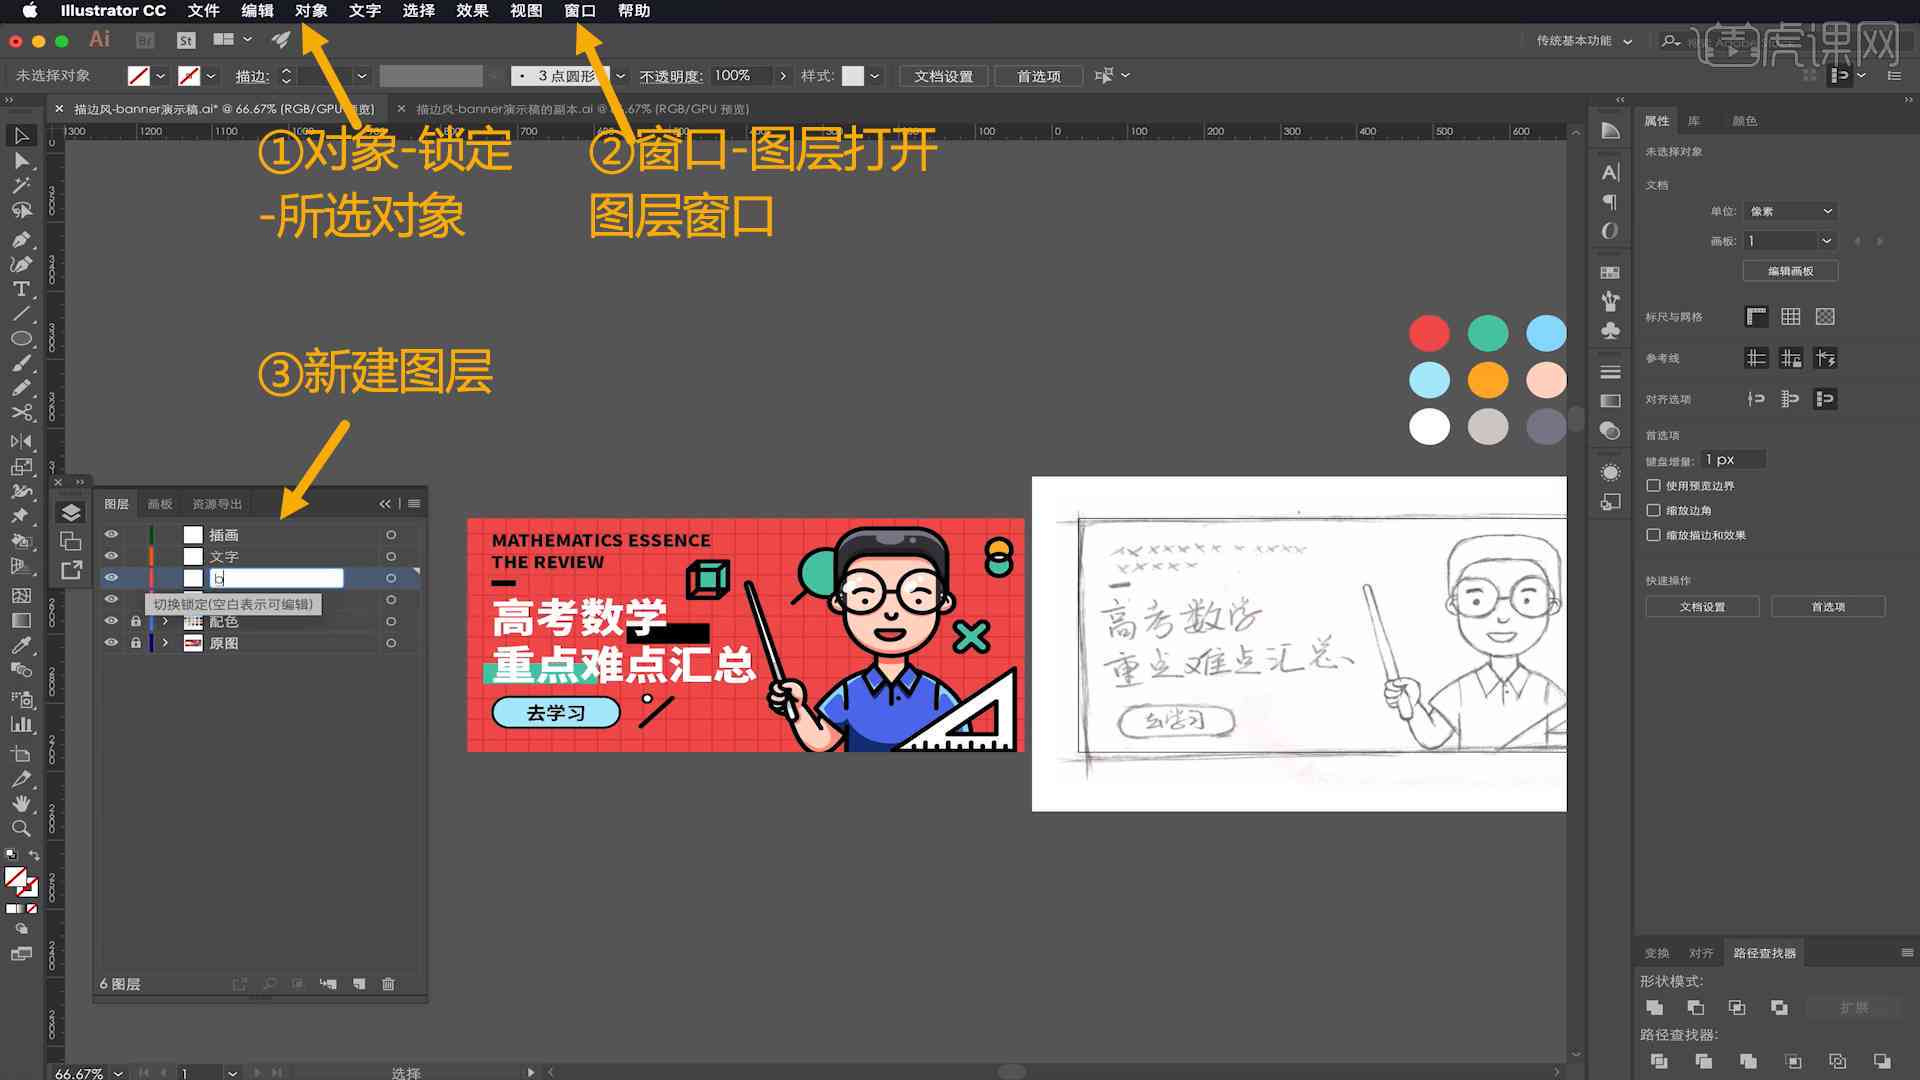The height and width of the screenshot is (1080, 1920).
Task: Open the 窗口 menu
Action: (580, 11)
